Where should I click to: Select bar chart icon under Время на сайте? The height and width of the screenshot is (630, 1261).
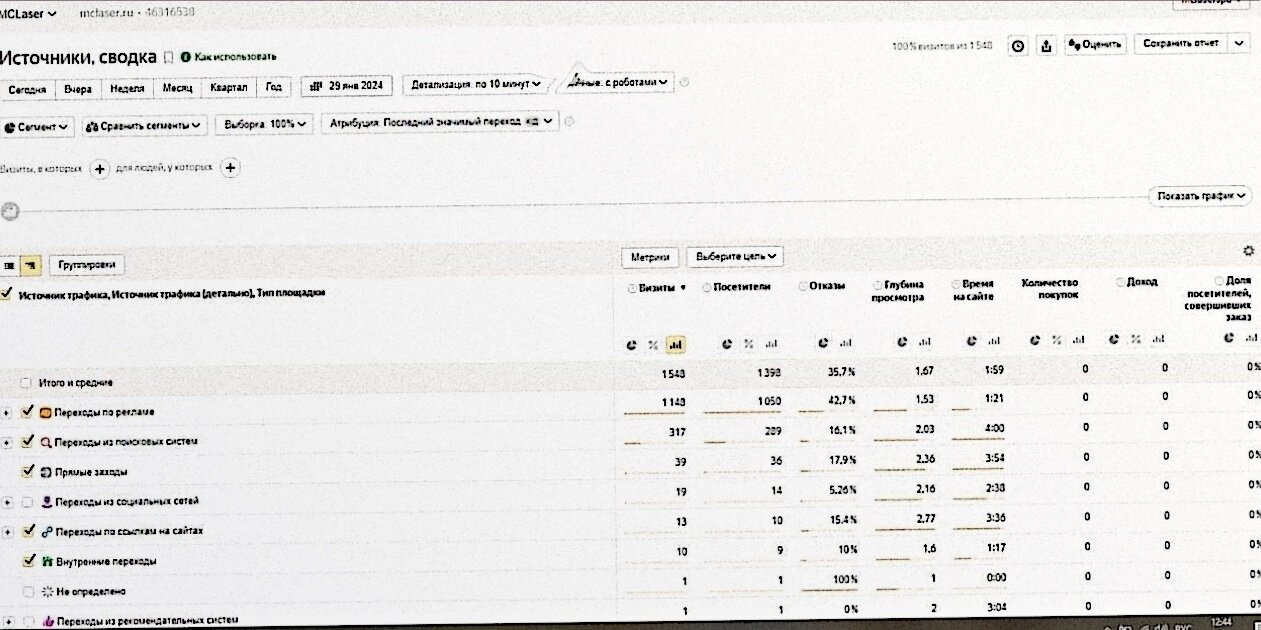(993, 341)
